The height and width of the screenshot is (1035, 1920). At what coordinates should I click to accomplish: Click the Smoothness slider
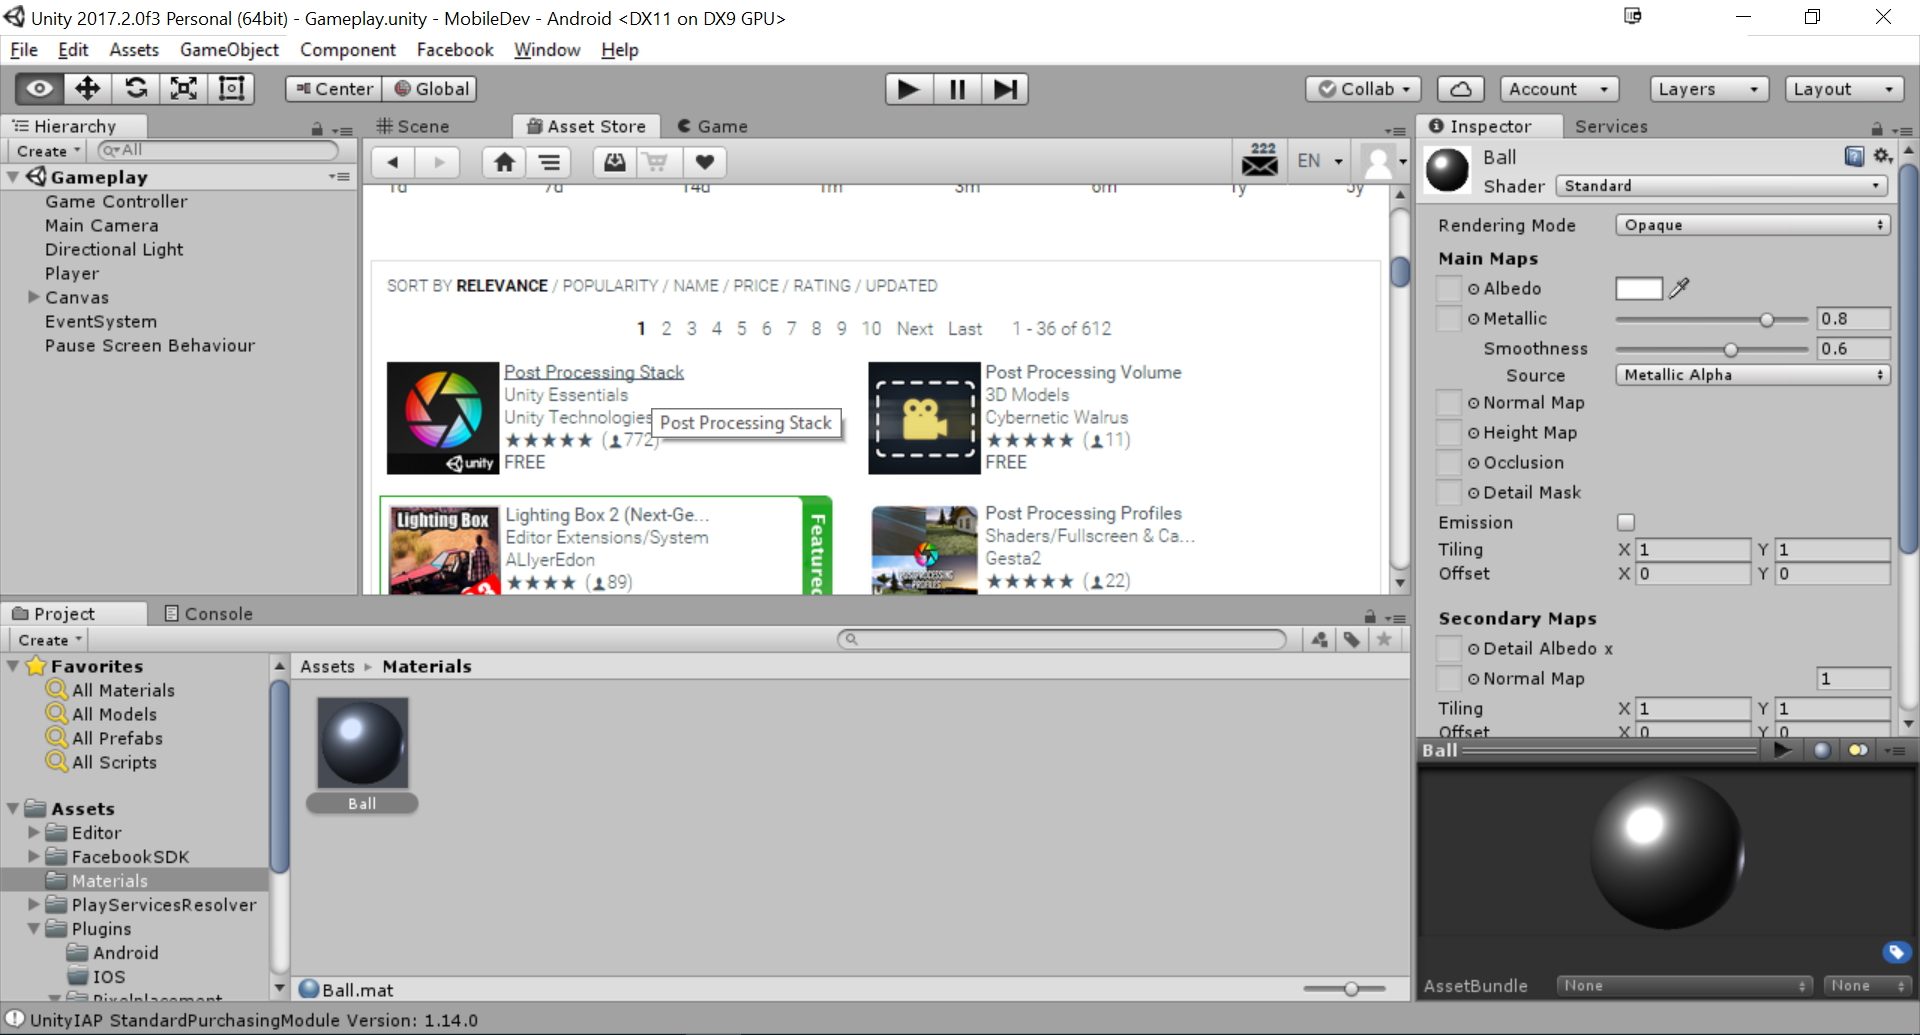coord(1712,349)
